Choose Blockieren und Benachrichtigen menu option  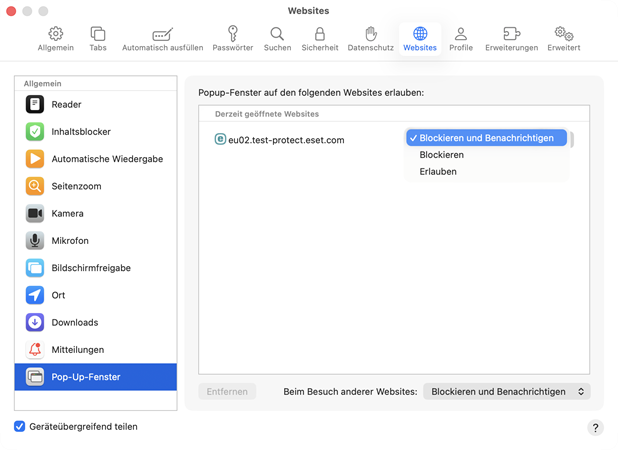coord(486,138)
